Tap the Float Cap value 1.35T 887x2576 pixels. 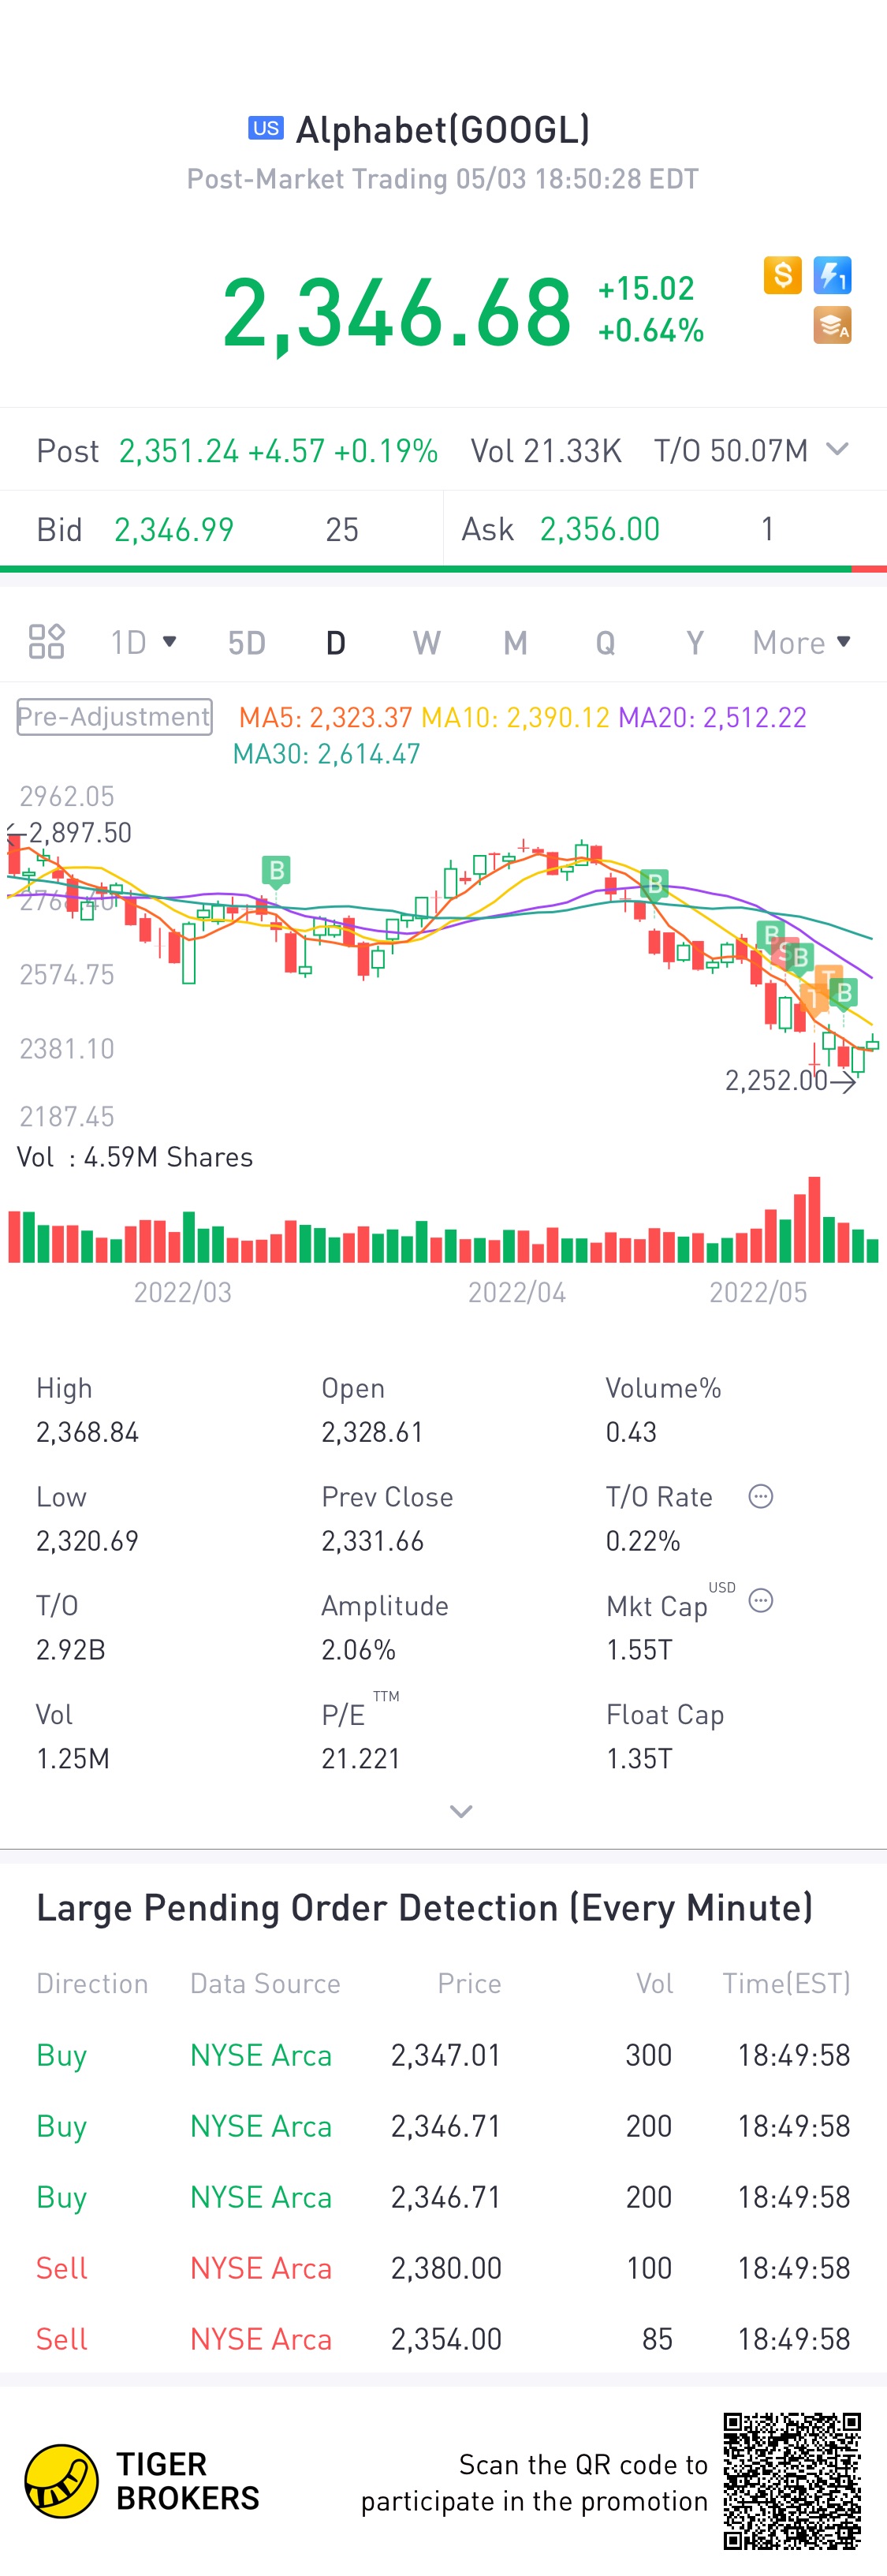(x=639, y=1758)
